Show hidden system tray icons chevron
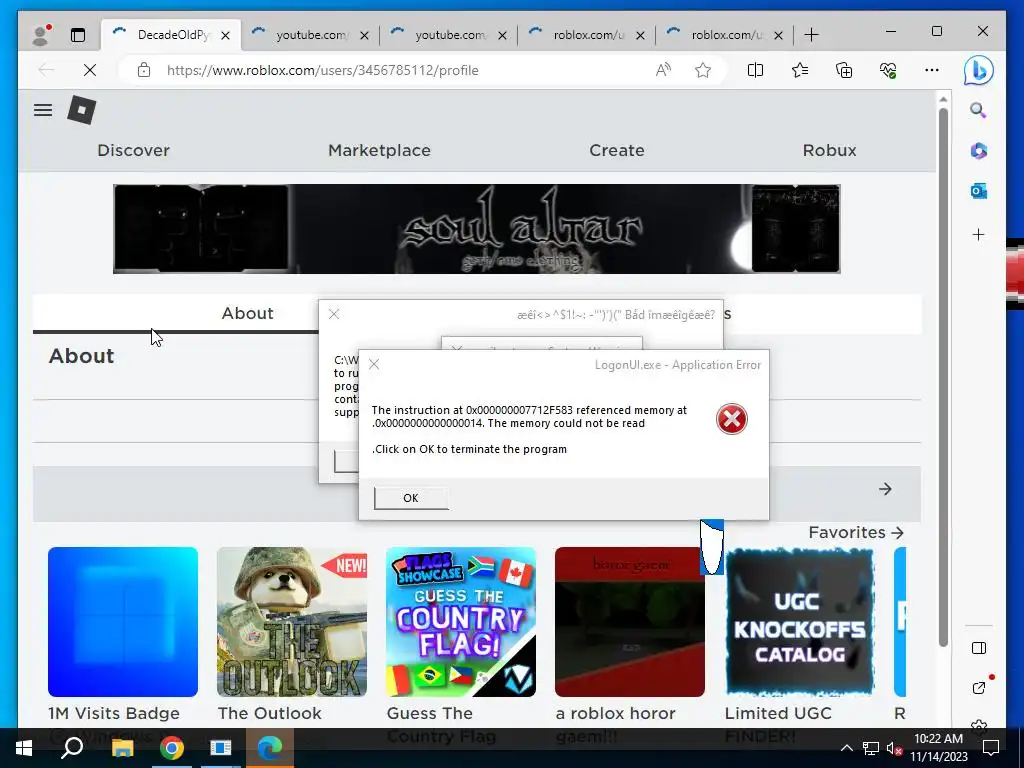This screenshot has width=1024, height=768. [846, 748]
